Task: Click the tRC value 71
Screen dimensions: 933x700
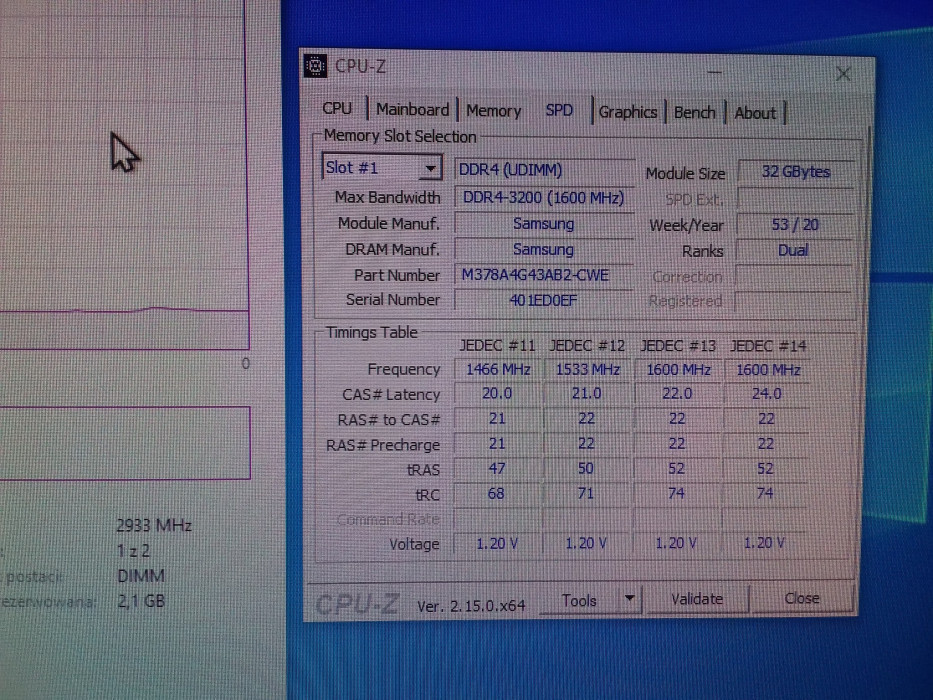Action: [x=586, y=493]
